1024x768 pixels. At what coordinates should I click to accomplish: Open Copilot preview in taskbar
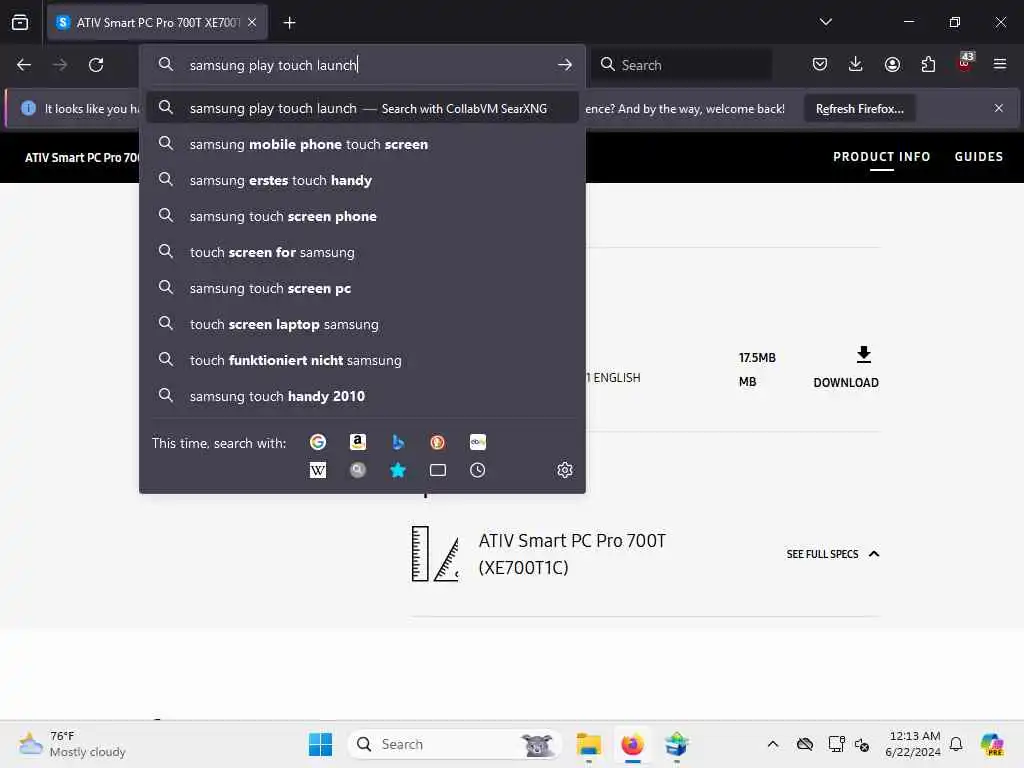pyautogui.click(x=992, y=744)
